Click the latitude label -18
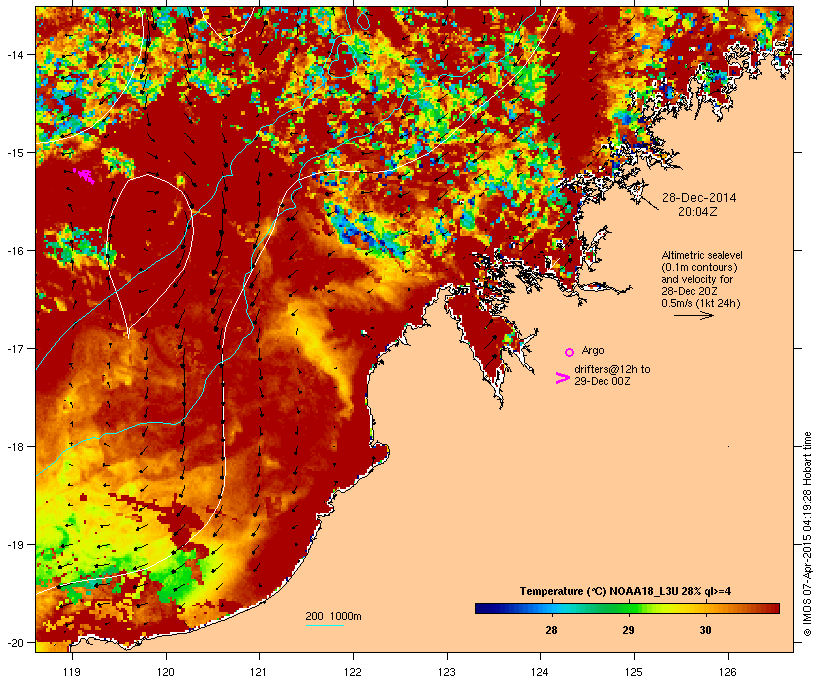The width and height of the screenshot is (820, 680). (x=14, y=446)
